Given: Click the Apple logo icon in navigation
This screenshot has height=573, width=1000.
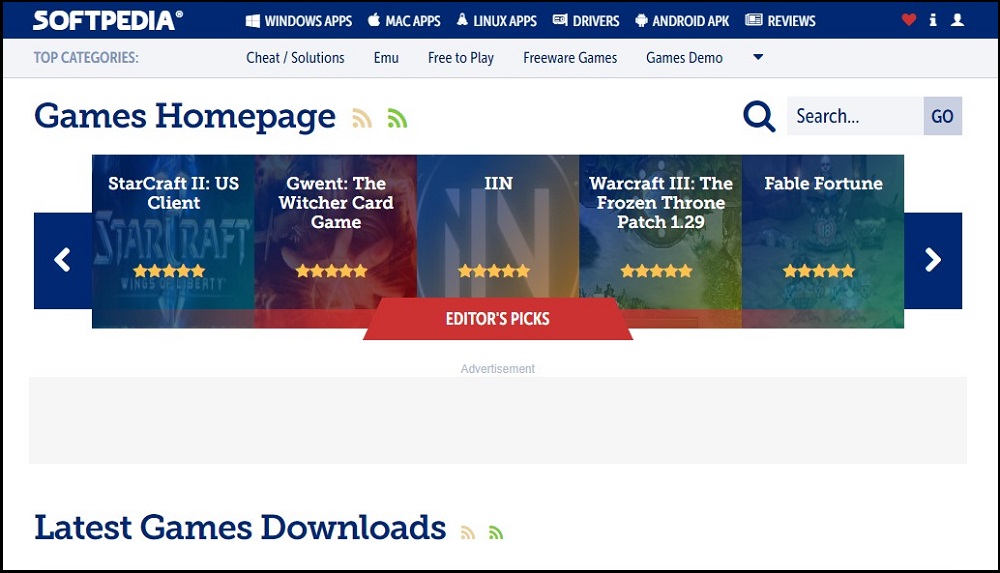Looking at the screenshot, I should coord(374,20).
